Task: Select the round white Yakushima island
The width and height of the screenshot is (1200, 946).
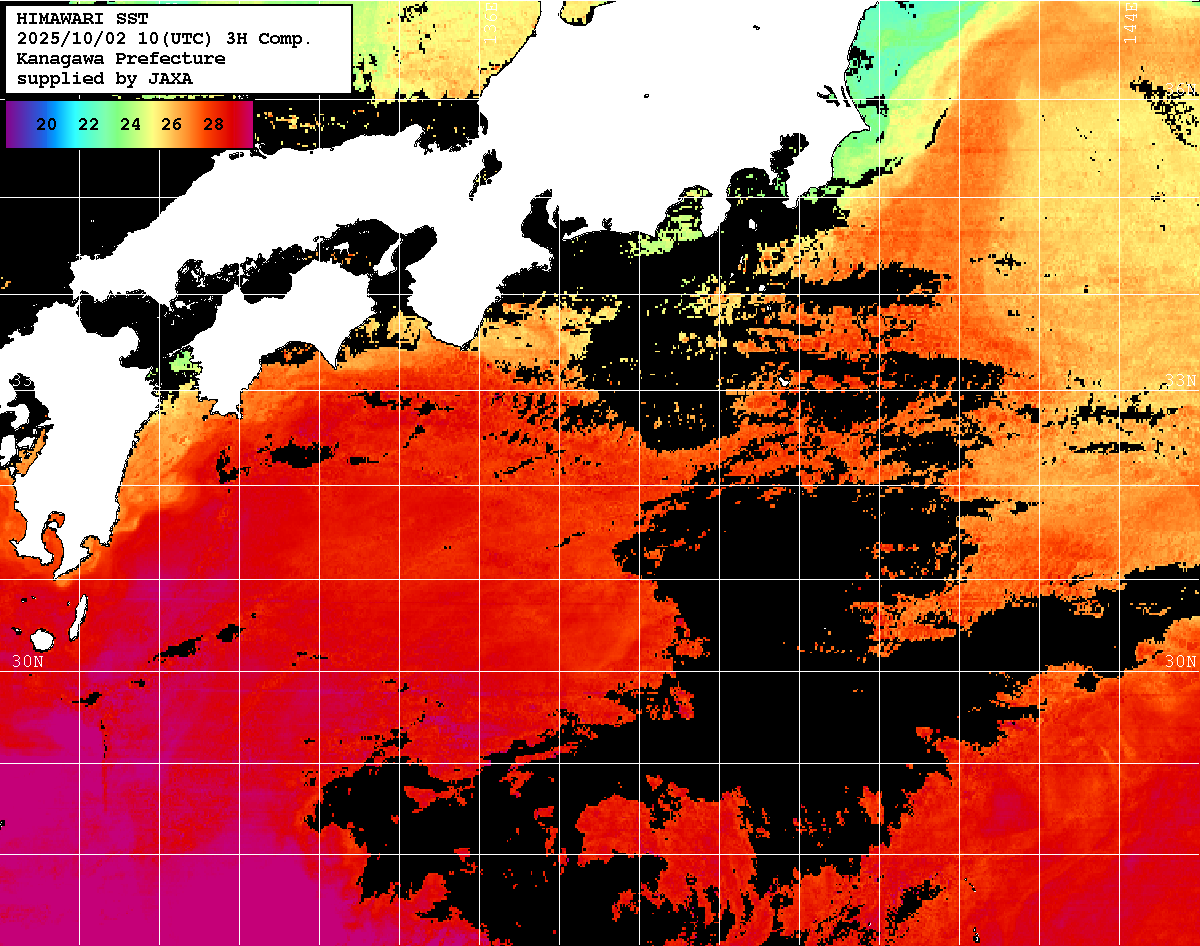Action: (42, 638)
